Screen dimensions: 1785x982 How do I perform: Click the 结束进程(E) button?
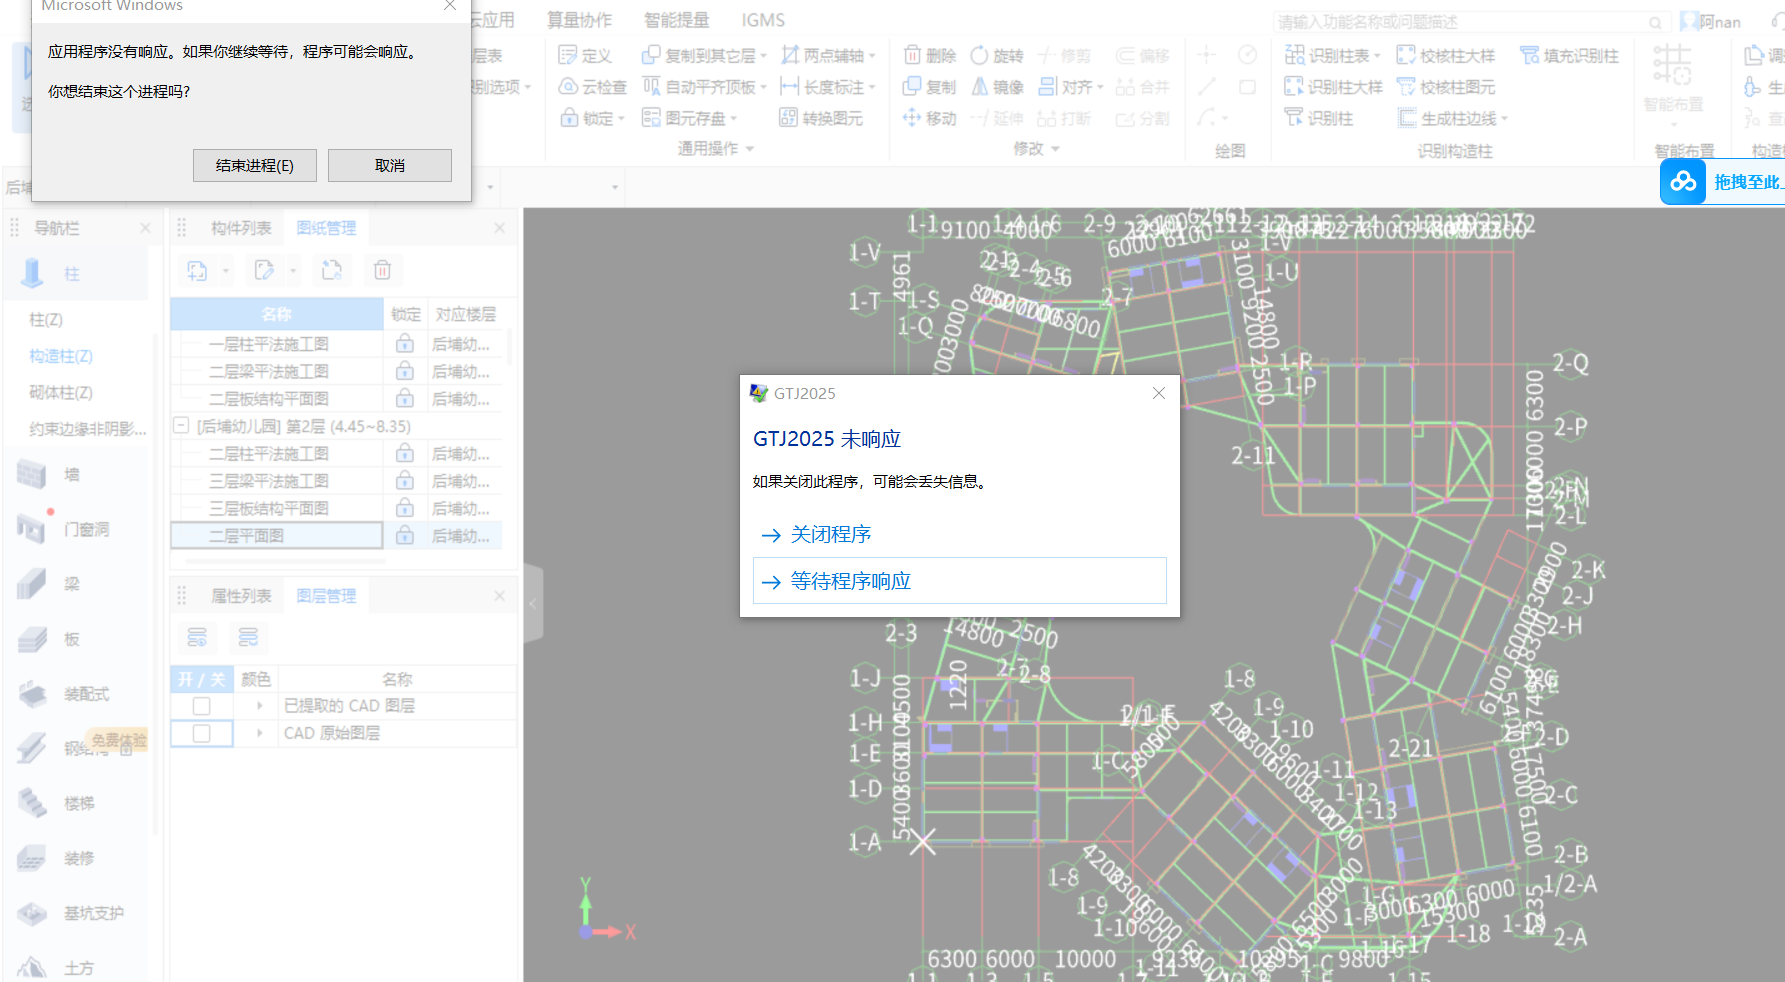pyautogui.click(x=254, y=165)
